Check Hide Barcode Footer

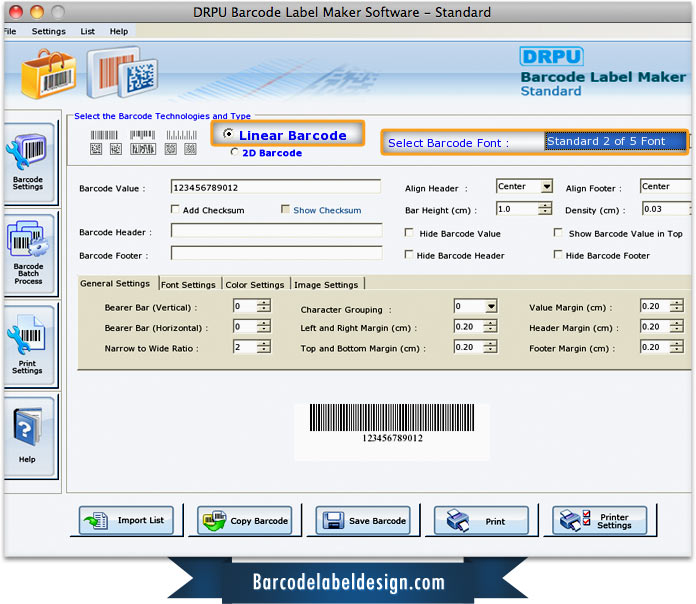tap(558, 254)
